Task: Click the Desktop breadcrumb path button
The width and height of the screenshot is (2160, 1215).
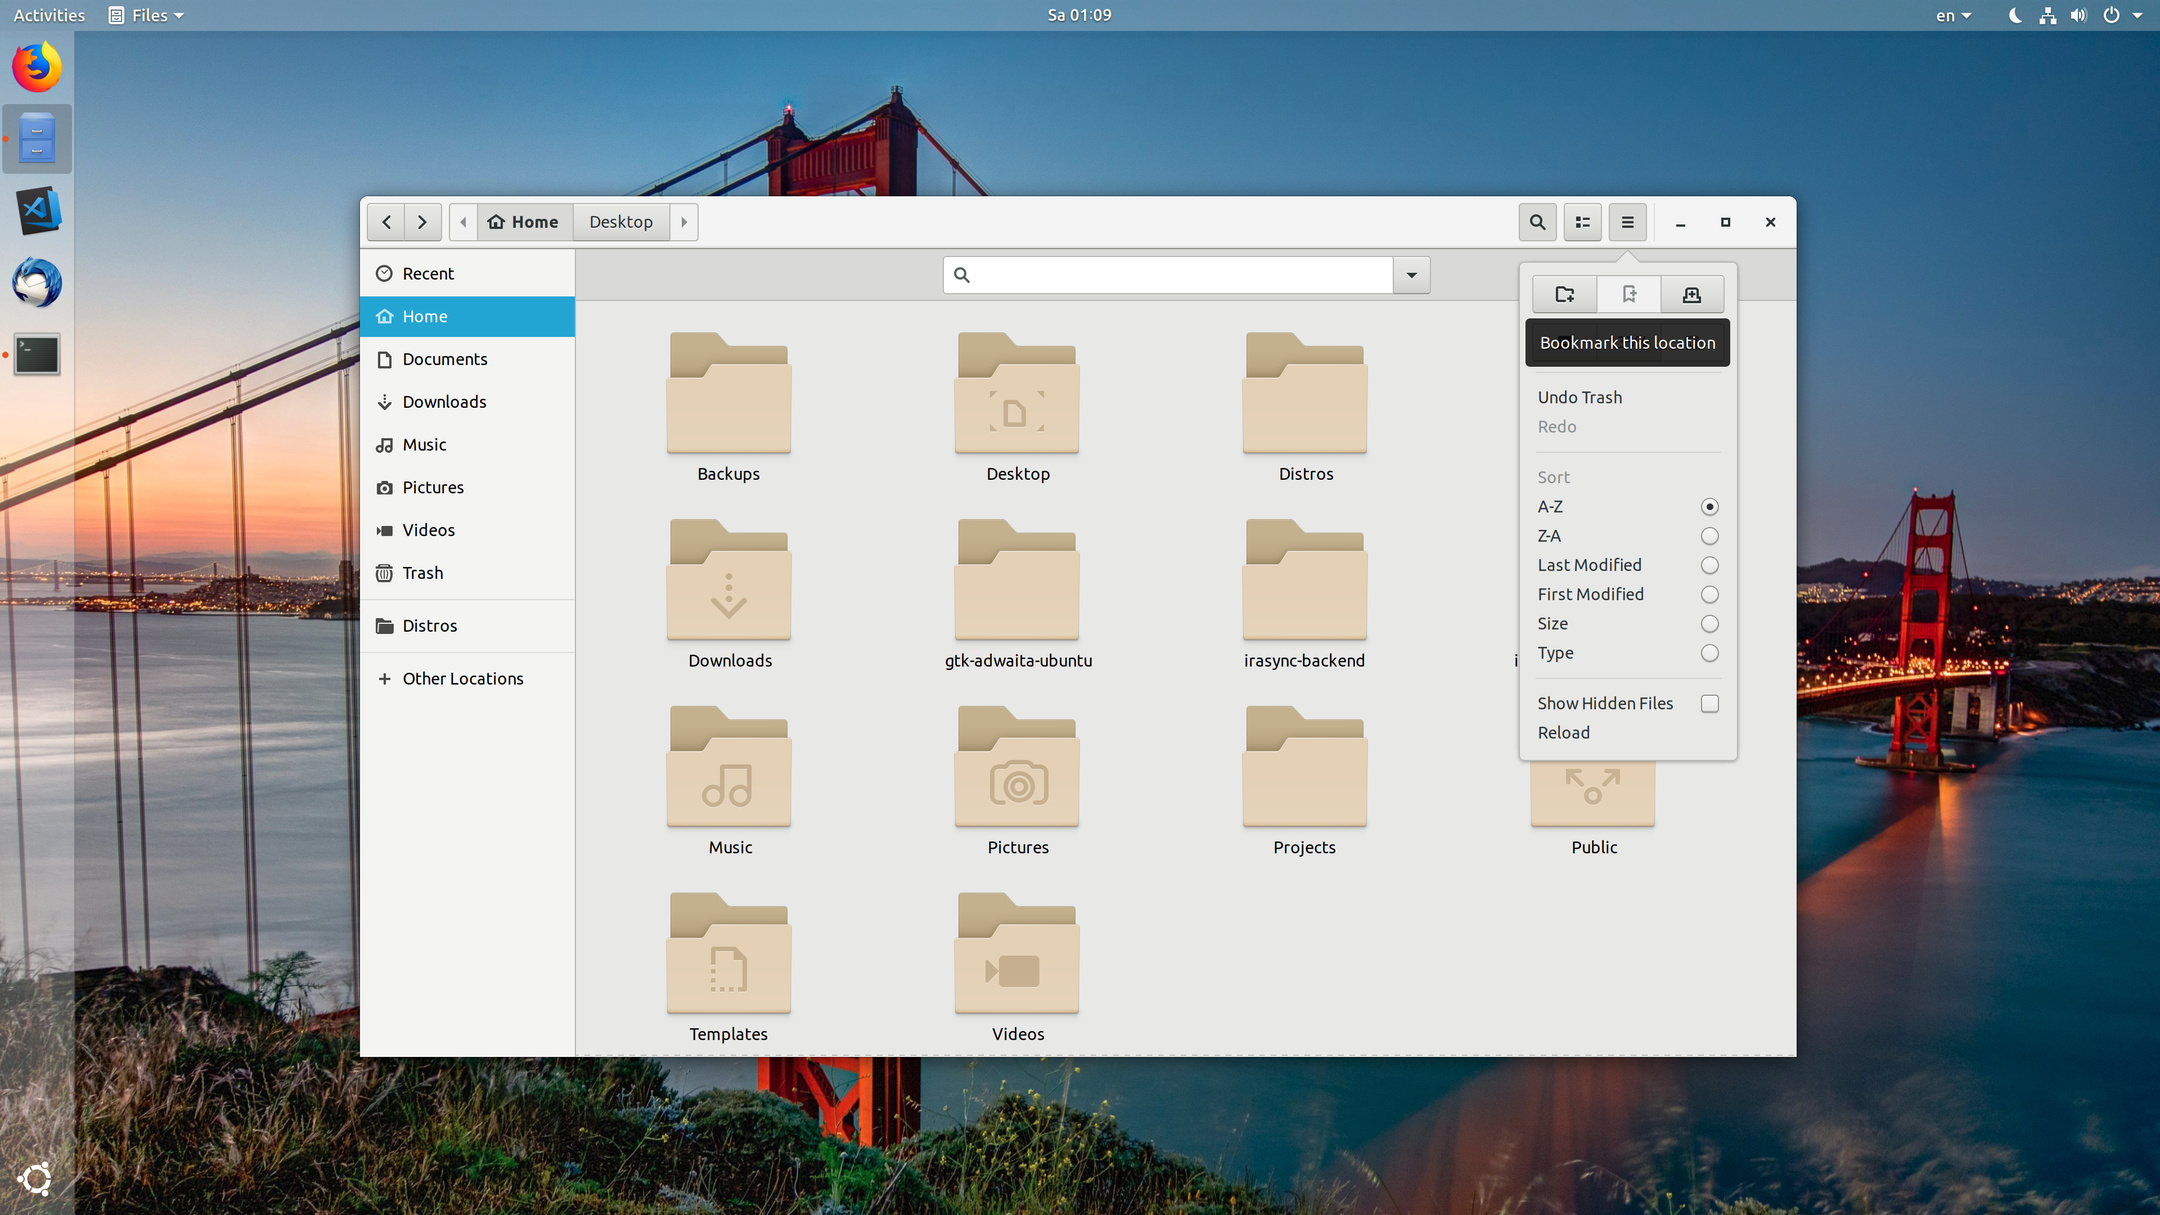Action: (x=620, y=222)
